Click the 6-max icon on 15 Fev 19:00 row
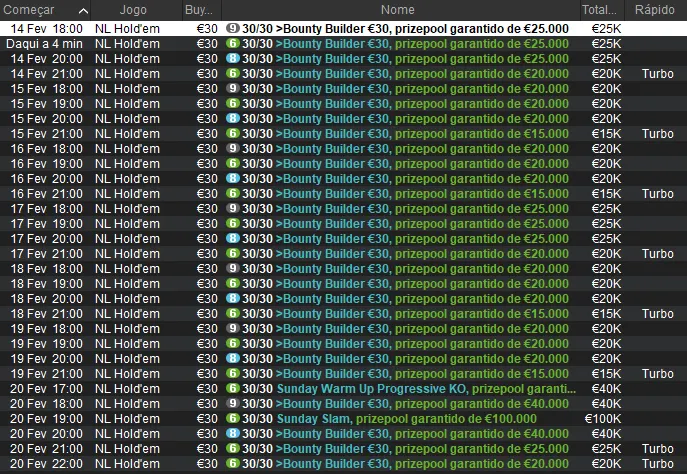This screenshot has width=687, height=474. [233, 103]
